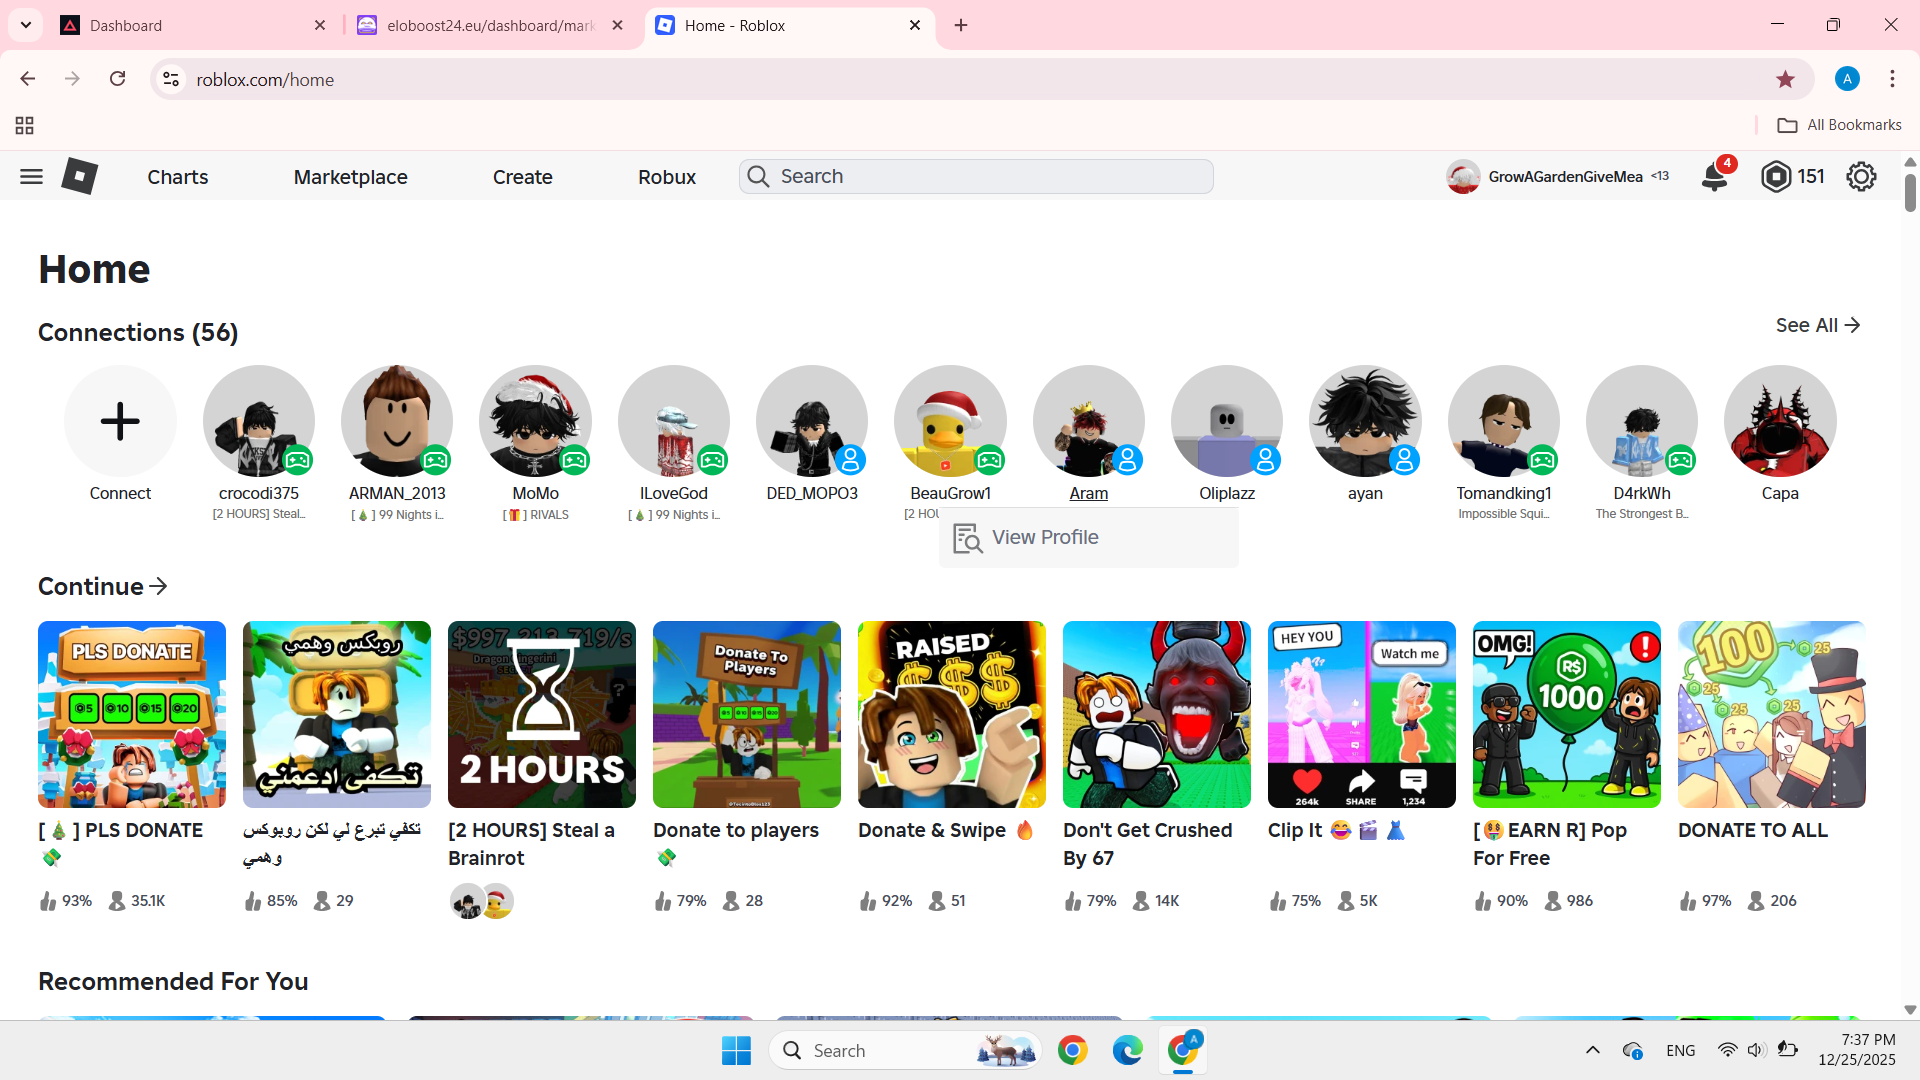The image size is (1920, 1080).
Task: Click the GrowAGardenGiveMea avatar icon
Action: [1463, 177]
